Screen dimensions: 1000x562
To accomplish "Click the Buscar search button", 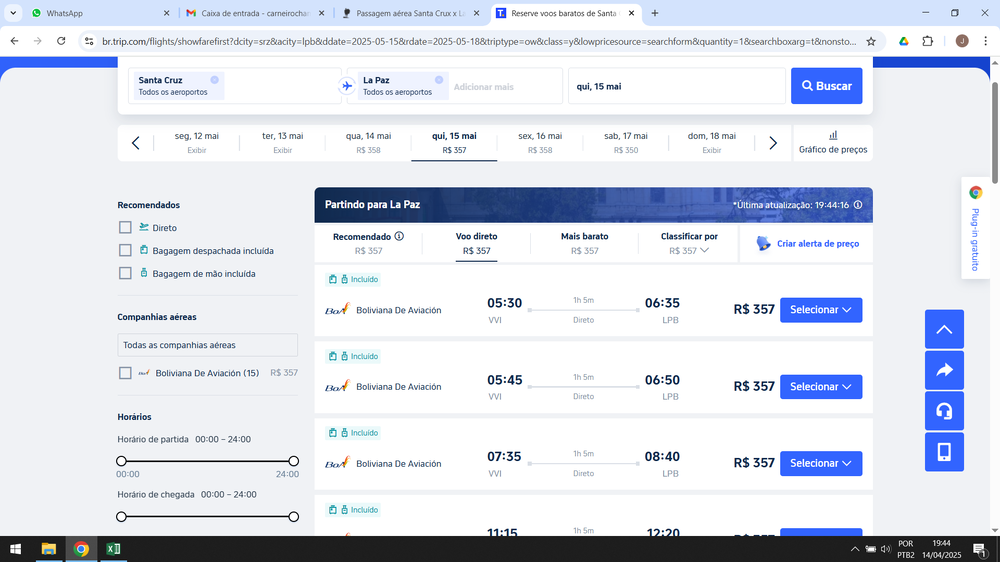I will (x=826, y=86).
